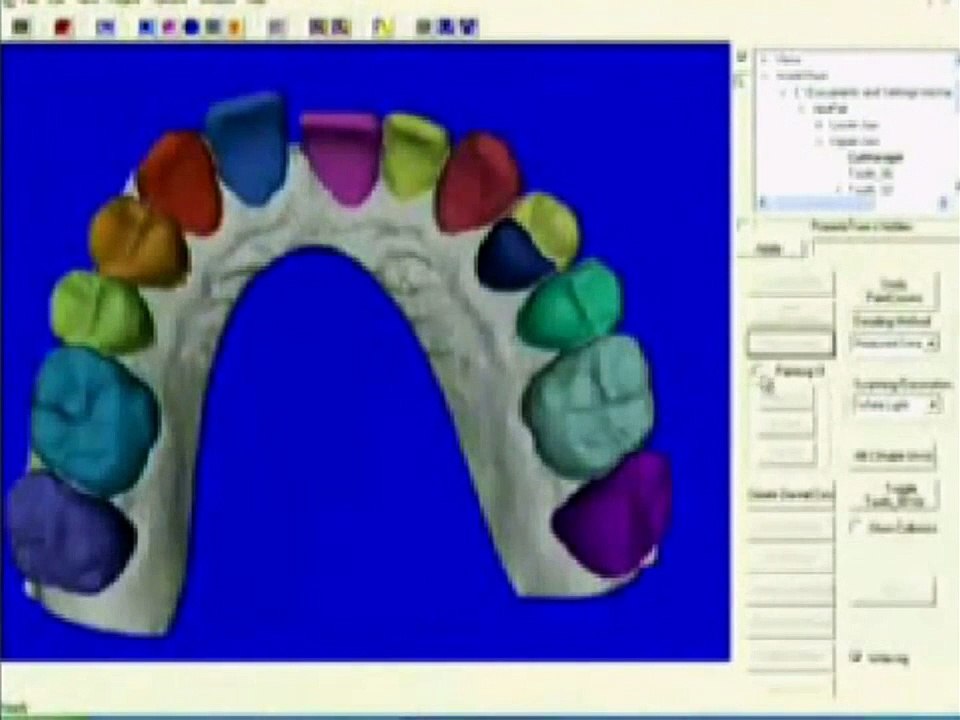This screenshot has height=720, width=960.
Task: Select the indigo back molar at bottom left
Action: pyautogui.click(x=70, y=534)
